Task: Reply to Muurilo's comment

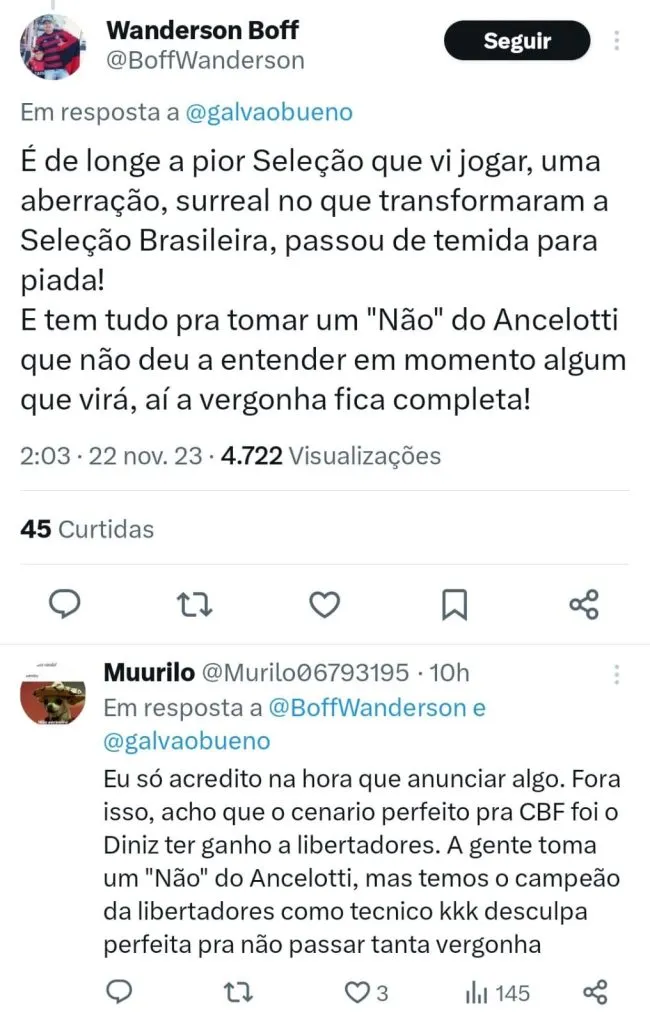Action: 119,993
